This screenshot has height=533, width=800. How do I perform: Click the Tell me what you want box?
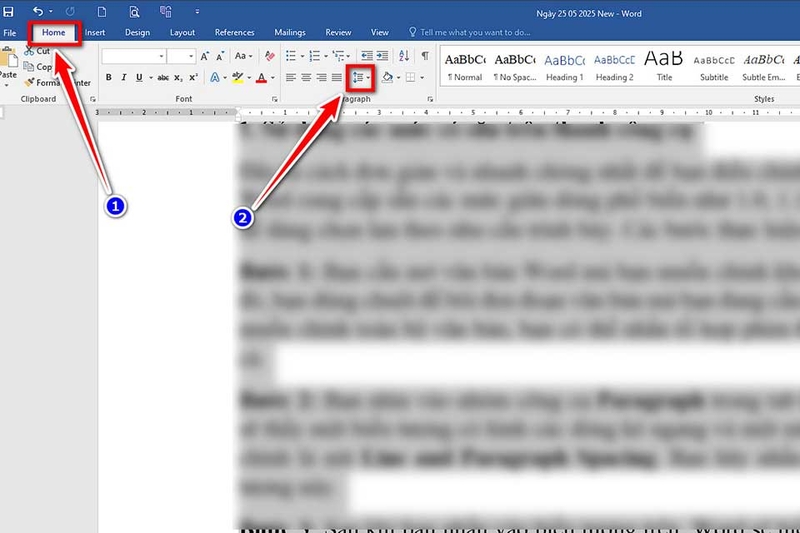(469, 33)
